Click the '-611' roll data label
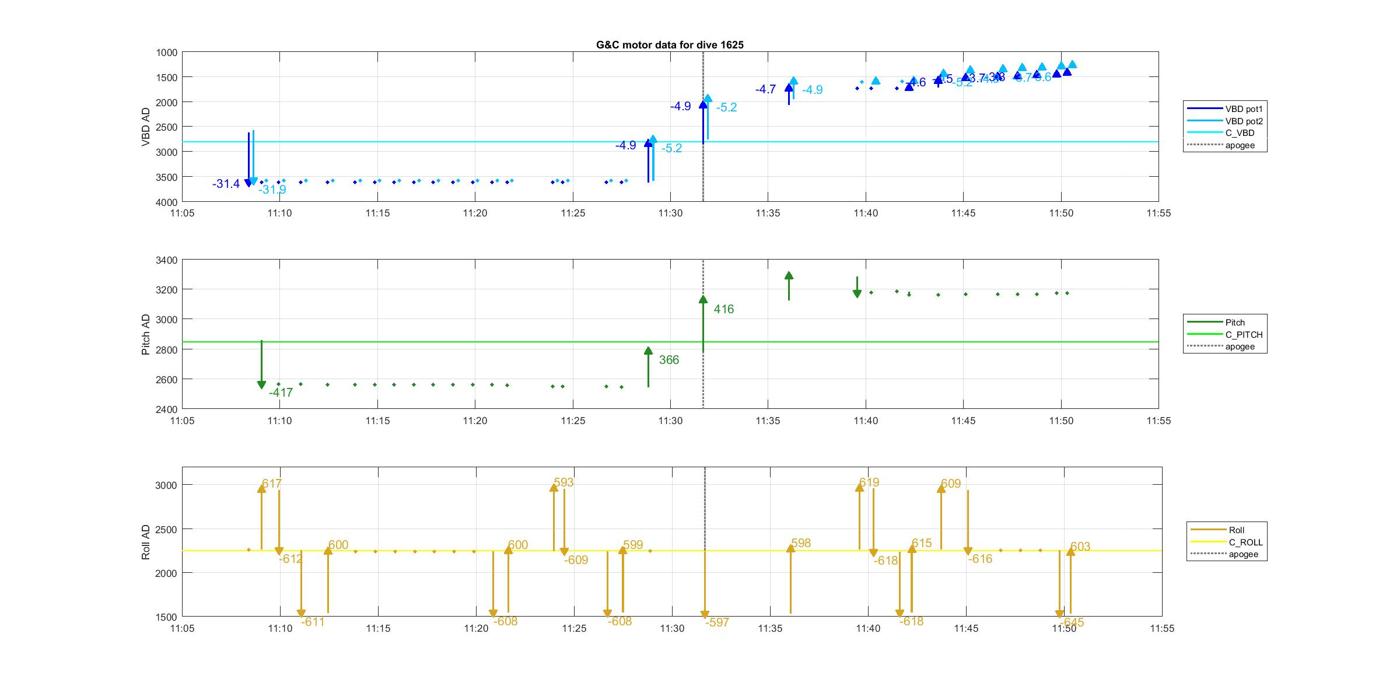Viewport: 1400px width, 693px height. point(313,622)
